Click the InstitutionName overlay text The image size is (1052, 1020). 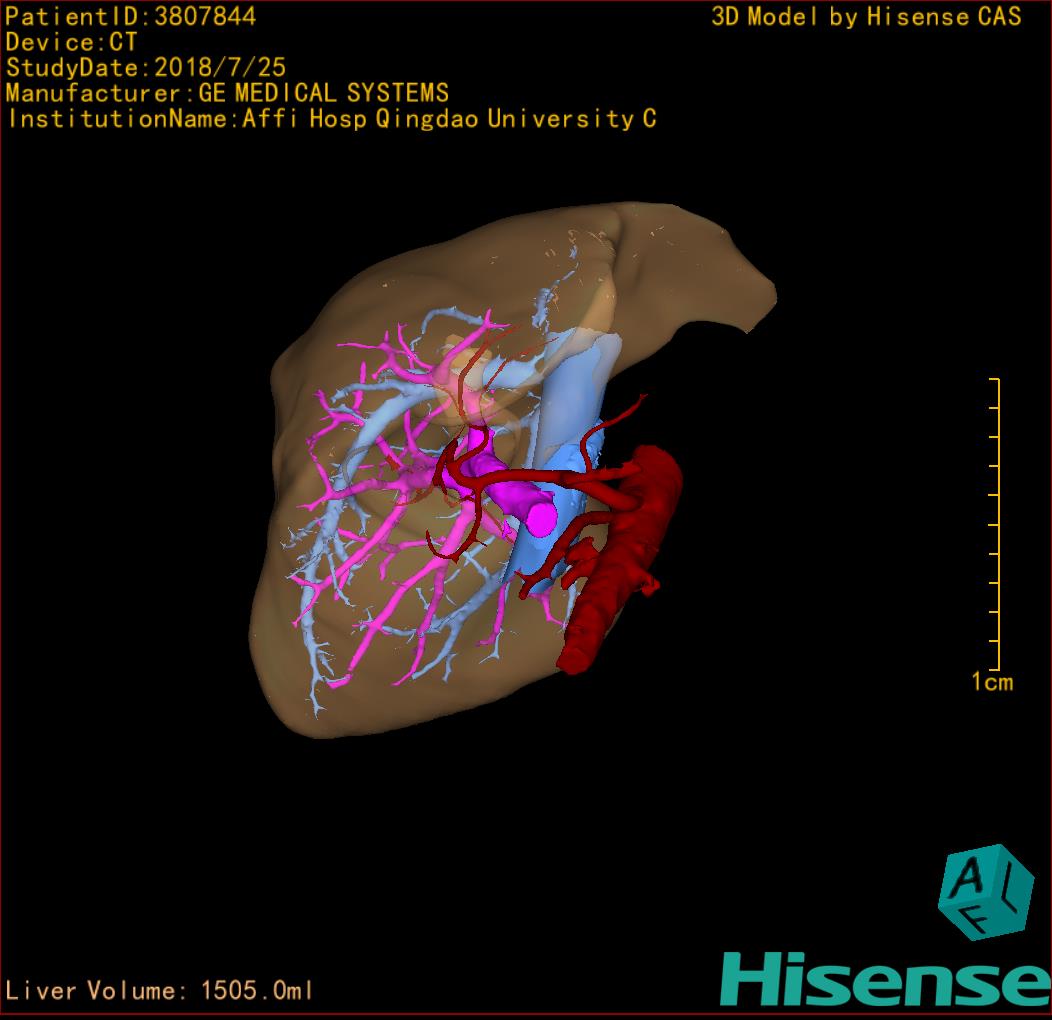[x=331, y=119]
